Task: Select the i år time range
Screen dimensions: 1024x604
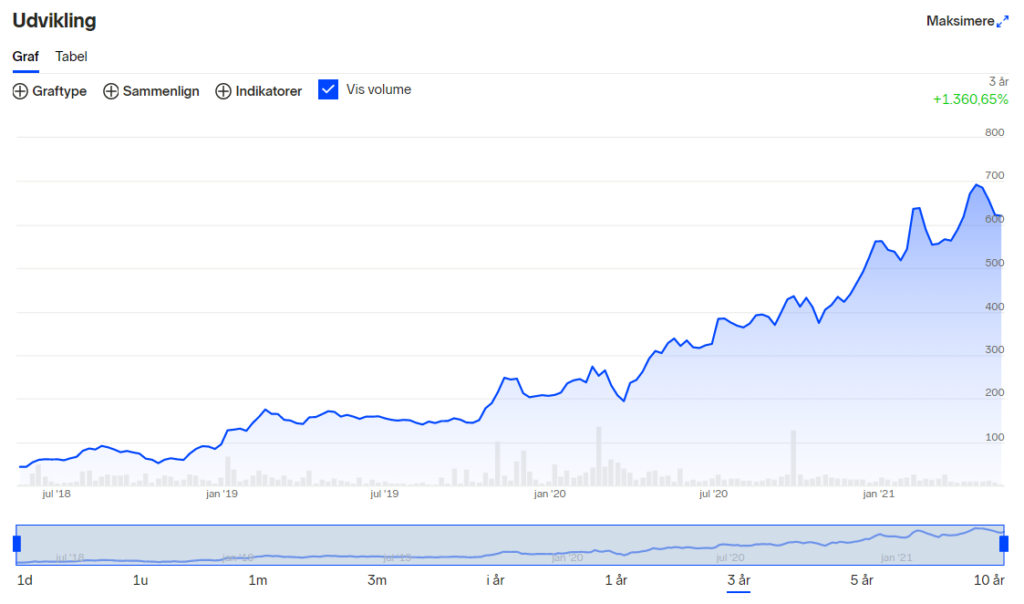Action: click(495, 580)
